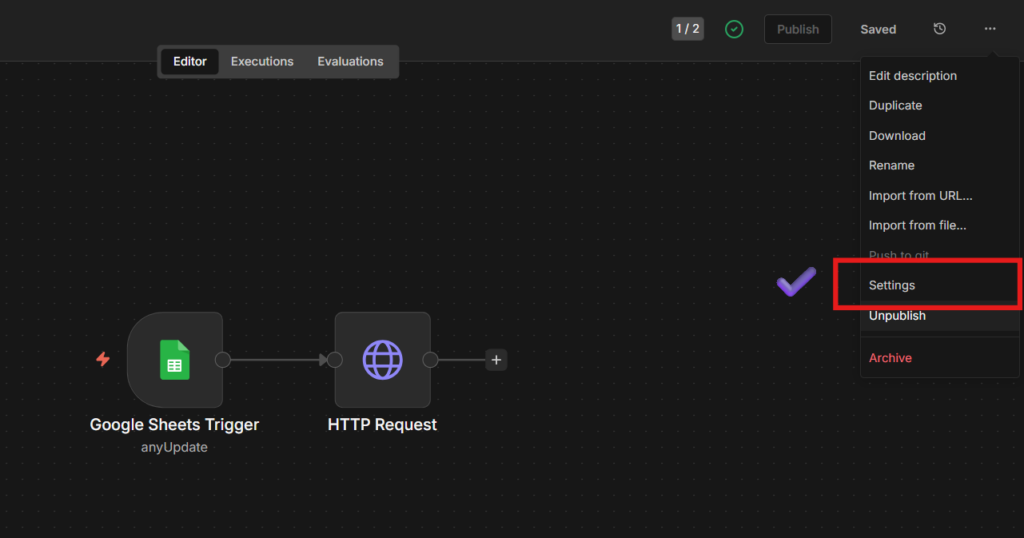Screen dimensions: 1024x538
Task: Click the 1 / 2 version badge
Action: tap(687, 29)
